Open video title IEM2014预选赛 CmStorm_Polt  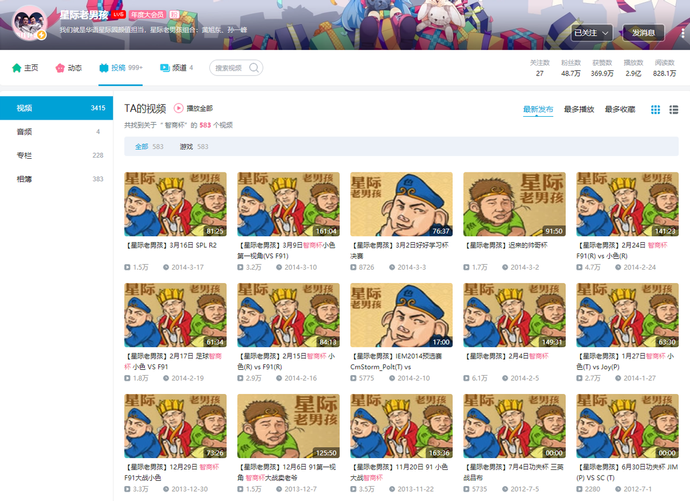[396, 361]
